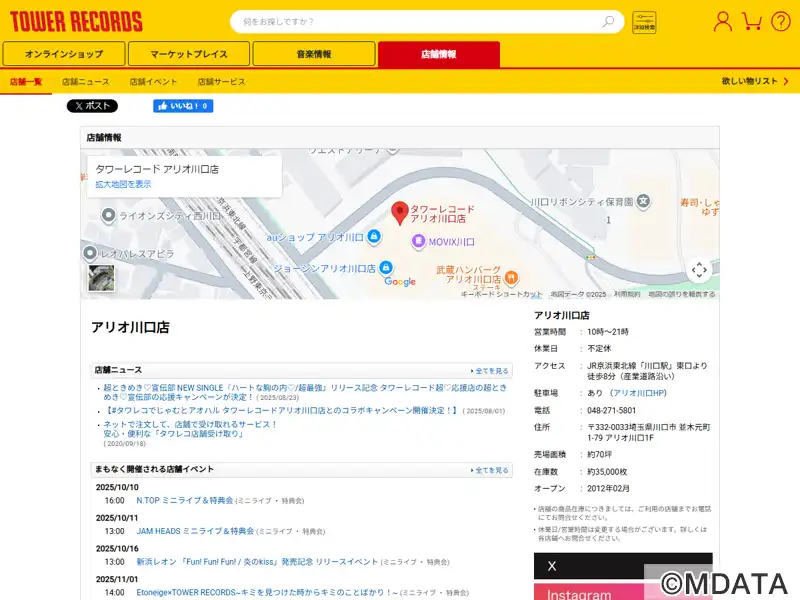Image resolution: width=800 pixels, height=600 pixels.
Task: Open the オンラインショップ tab
Action: click(64, 54)
